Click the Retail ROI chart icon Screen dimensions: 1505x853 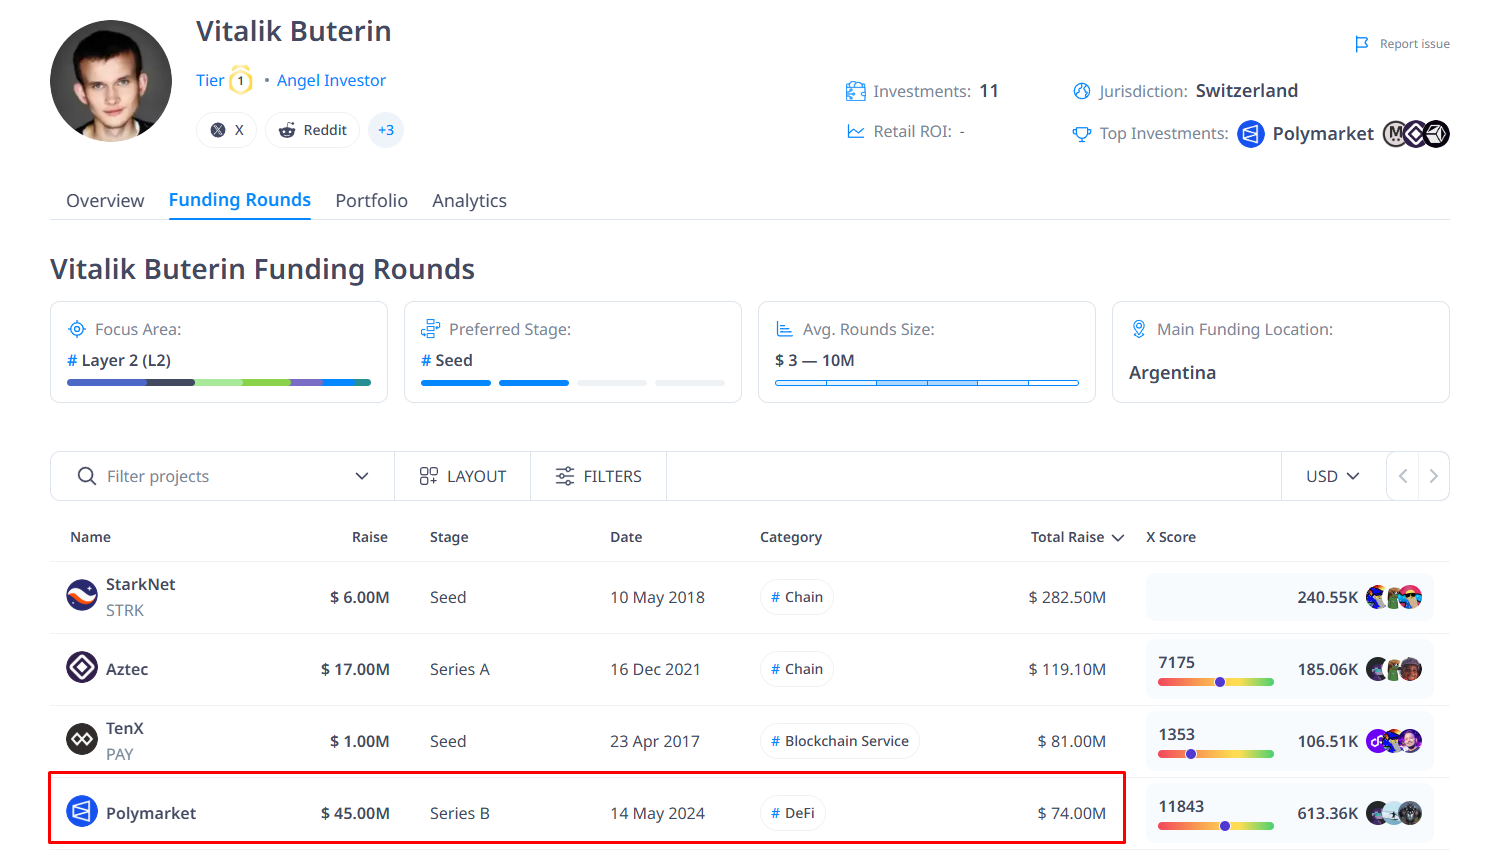856,131
